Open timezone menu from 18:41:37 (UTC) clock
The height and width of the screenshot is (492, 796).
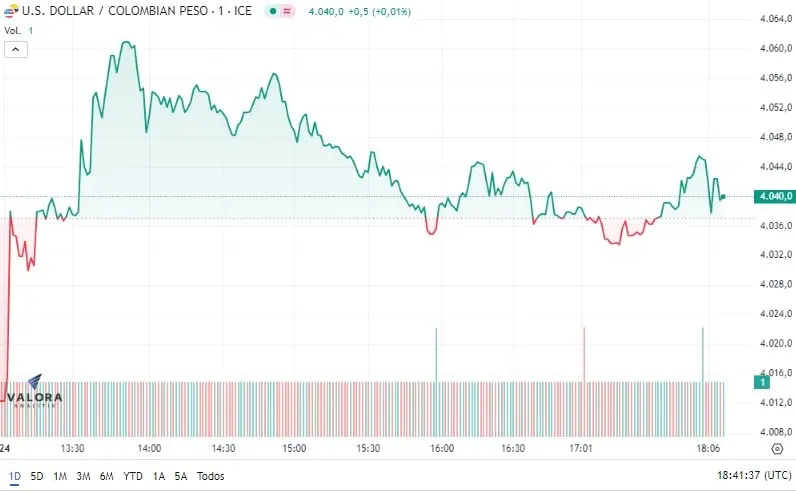pos(754,476)
